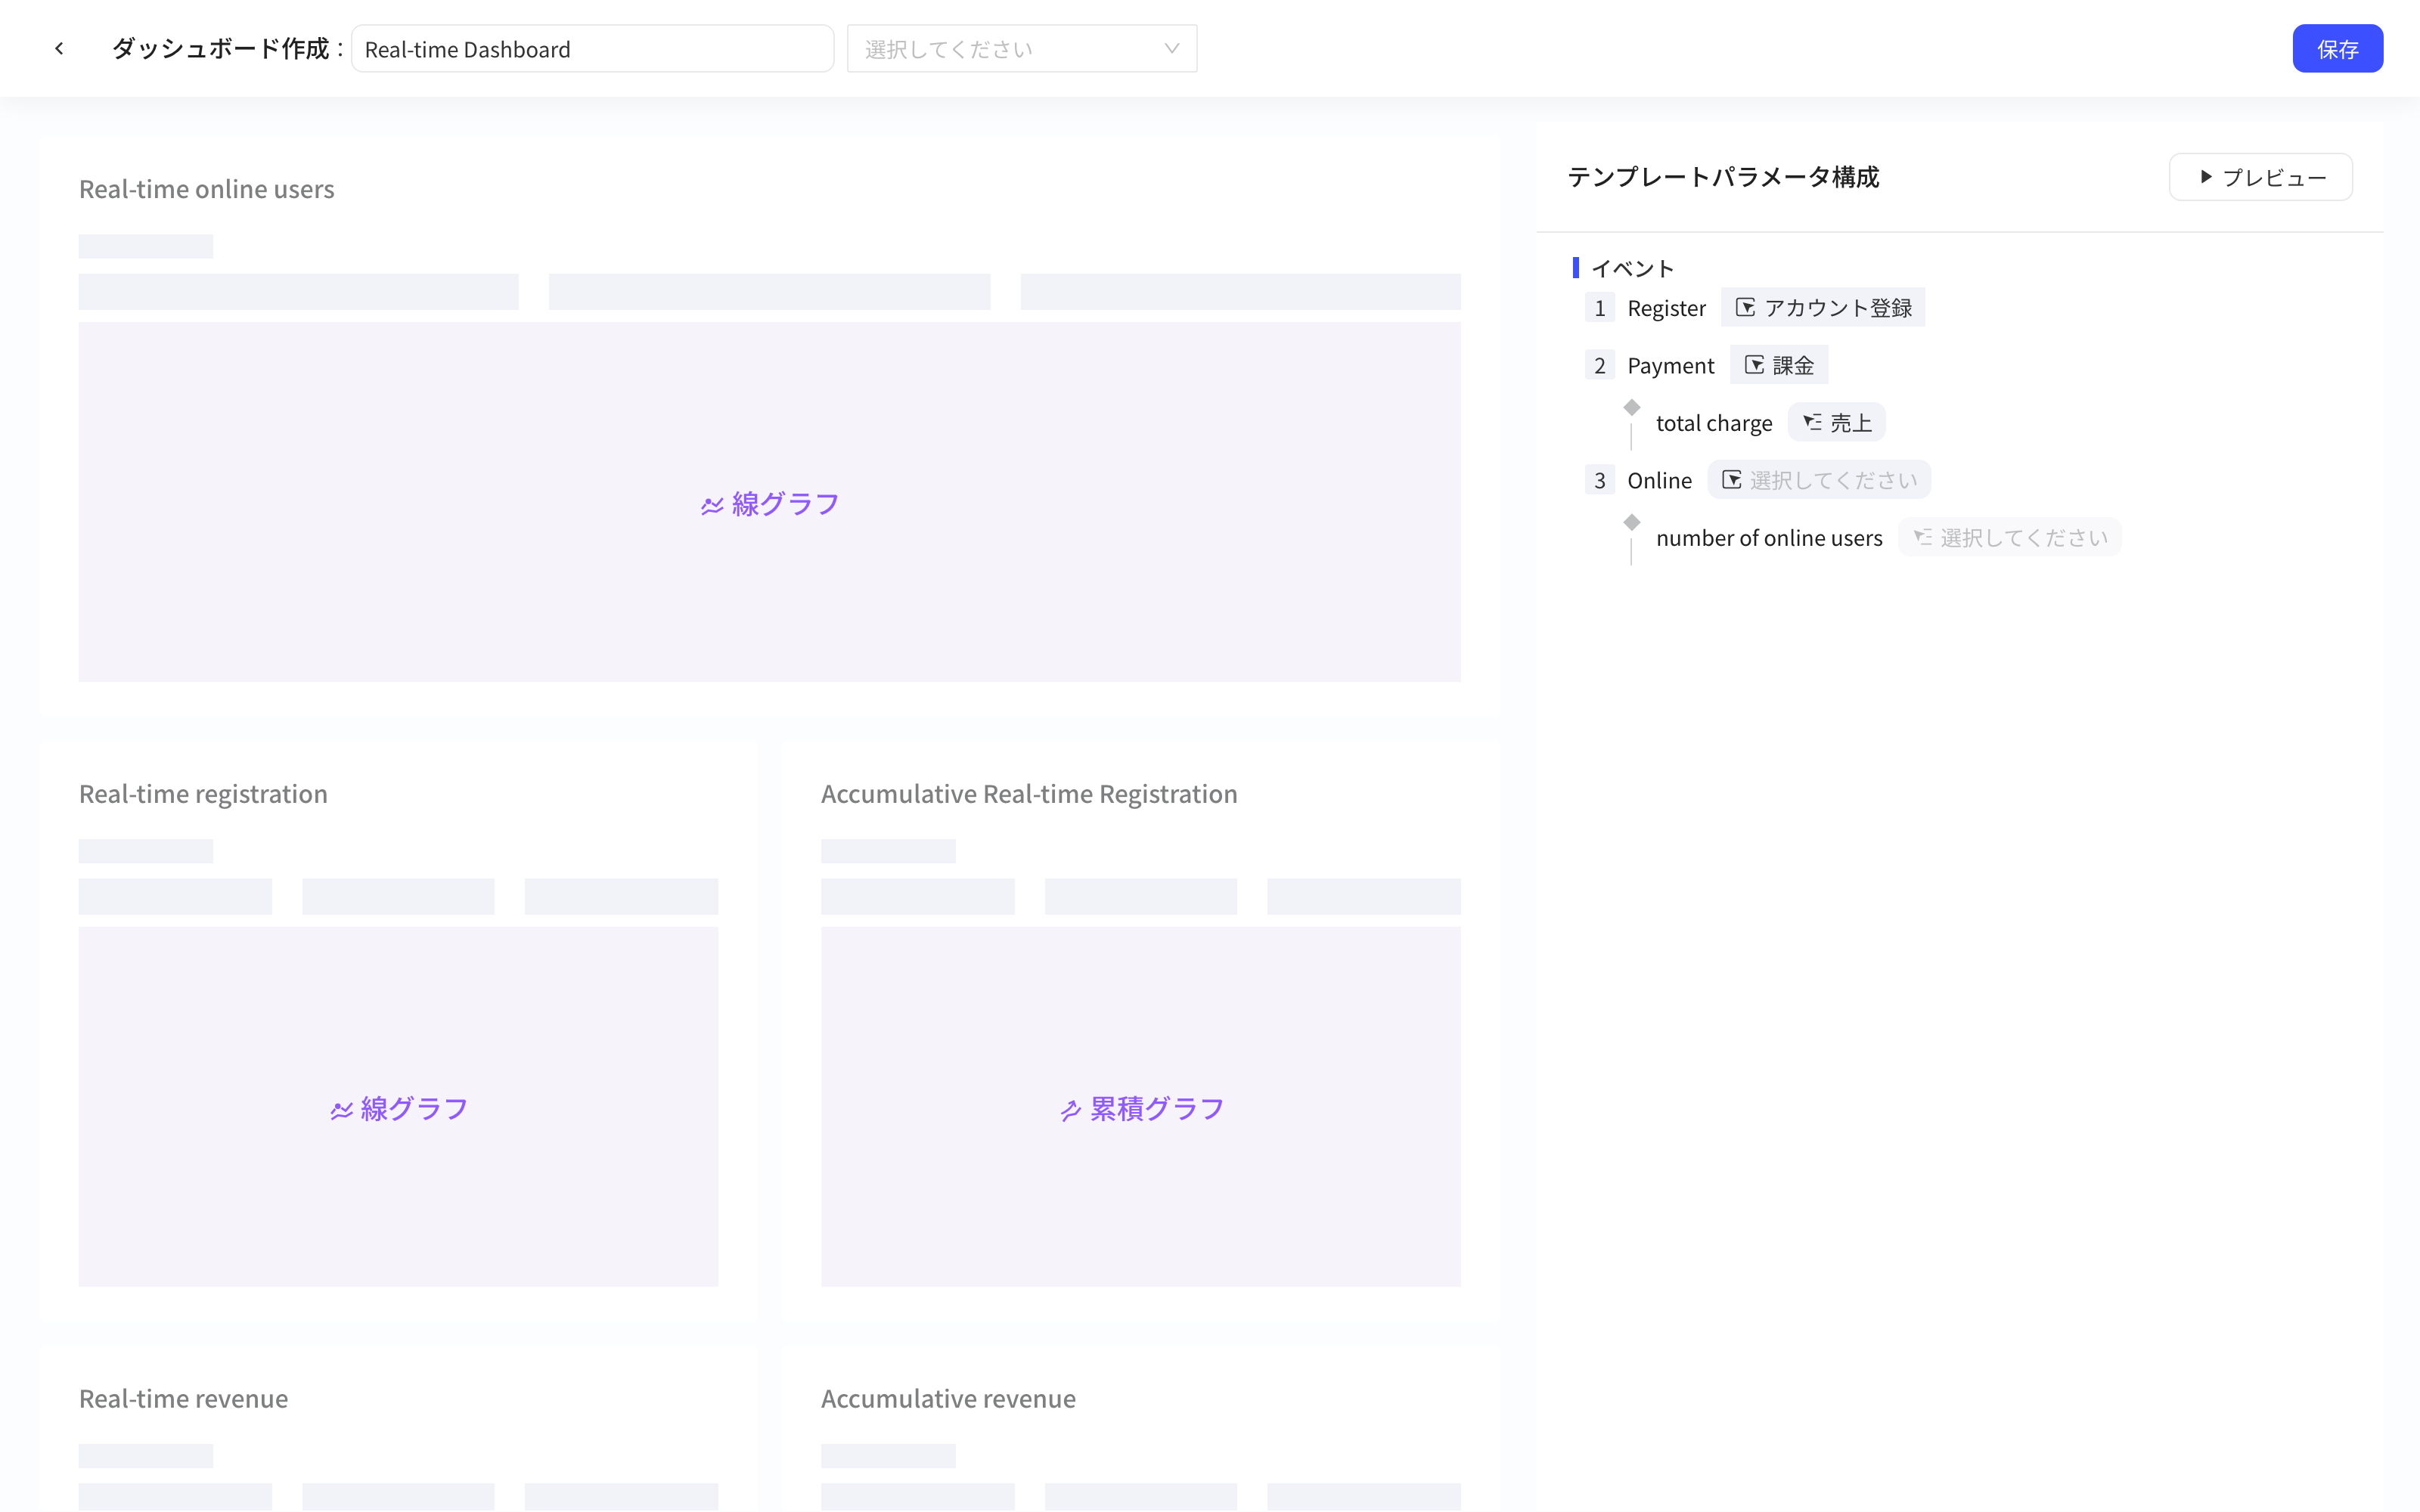Click the Real-time registration title
Image resolution: width=2420 pixels, height=1512 pixels.
[203, 793]
